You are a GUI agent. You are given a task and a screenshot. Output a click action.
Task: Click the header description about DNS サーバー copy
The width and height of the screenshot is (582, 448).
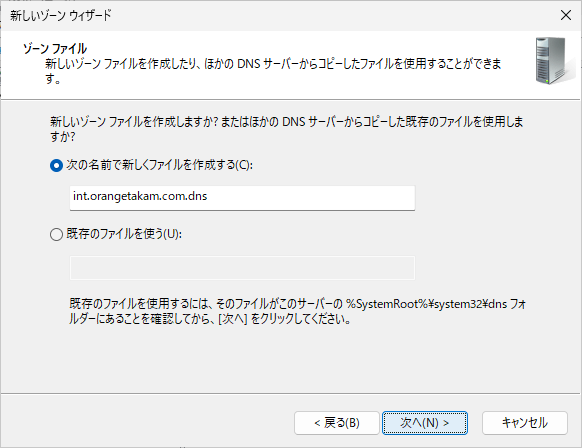[x=273, y=71]
